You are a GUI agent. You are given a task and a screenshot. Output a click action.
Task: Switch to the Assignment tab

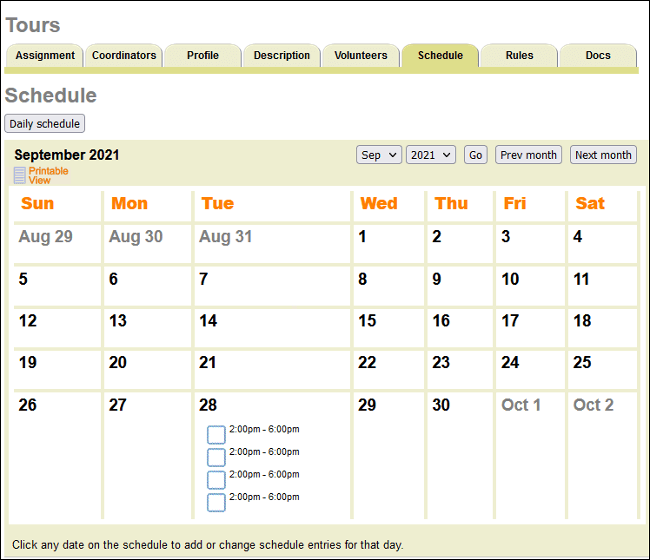pos(45,56)
